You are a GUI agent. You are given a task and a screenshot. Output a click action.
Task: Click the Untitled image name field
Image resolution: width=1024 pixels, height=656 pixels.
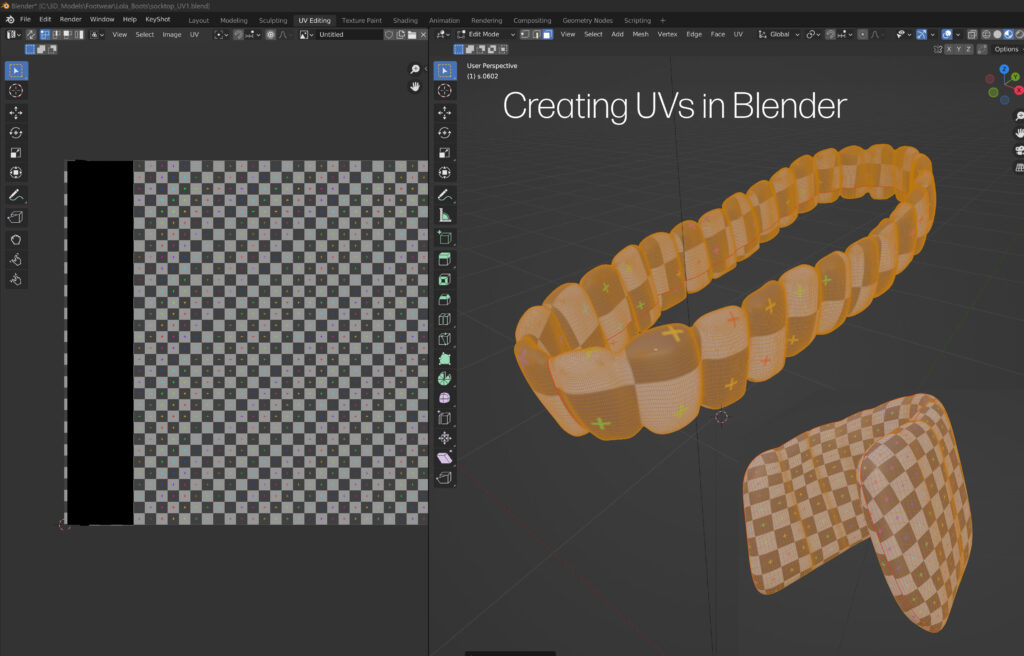(x=347, y=34)
